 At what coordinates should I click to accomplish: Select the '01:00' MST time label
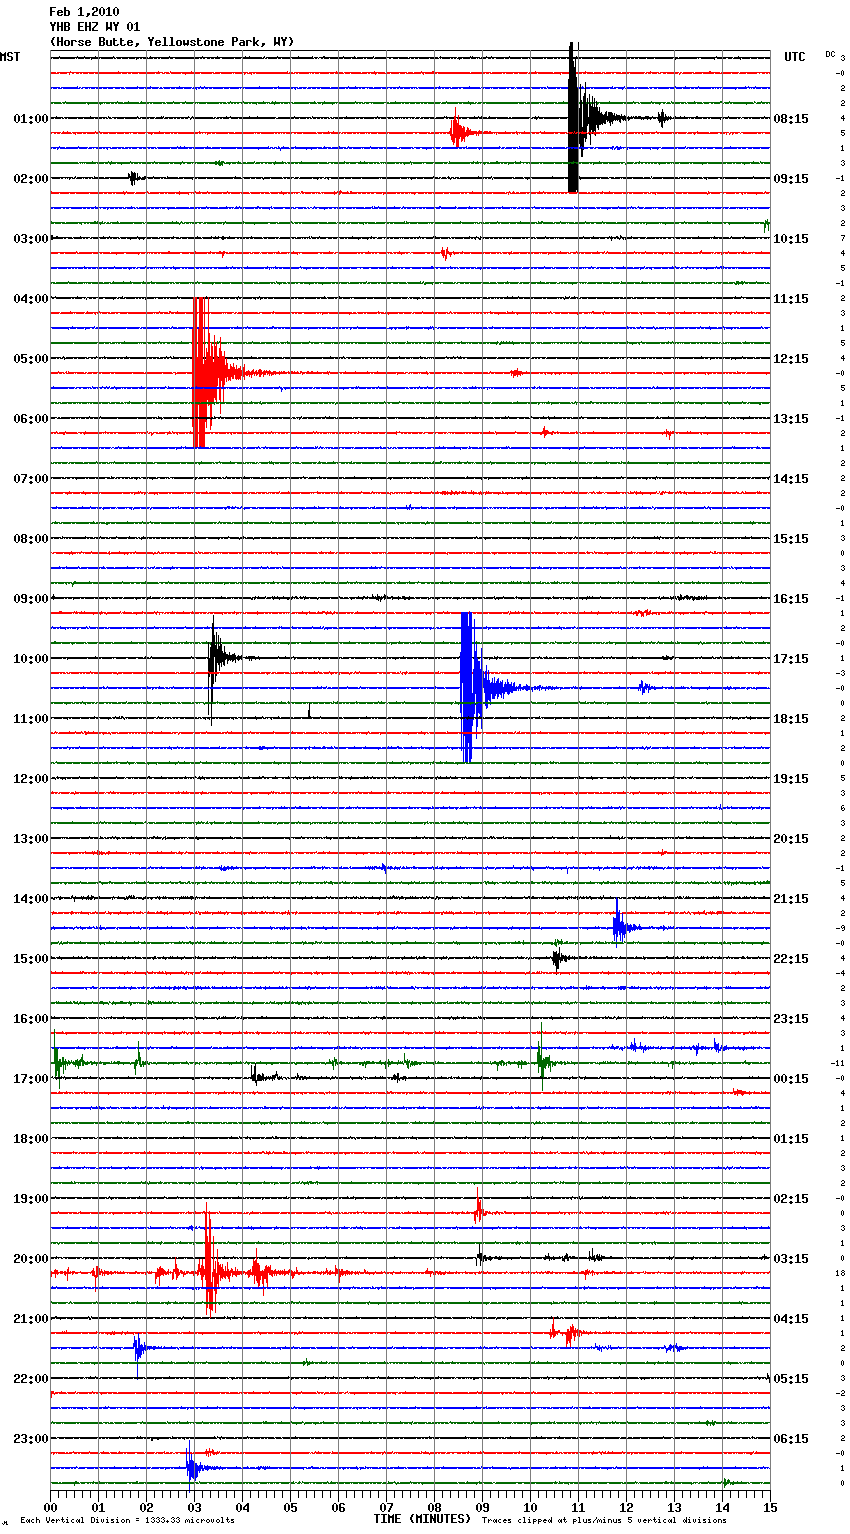[x=31, y=119]
